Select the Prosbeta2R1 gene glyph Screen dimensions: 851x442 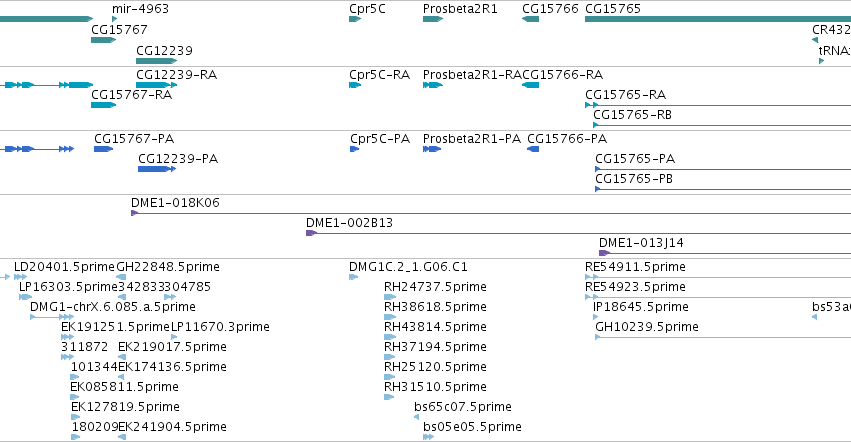pos(433,19)
